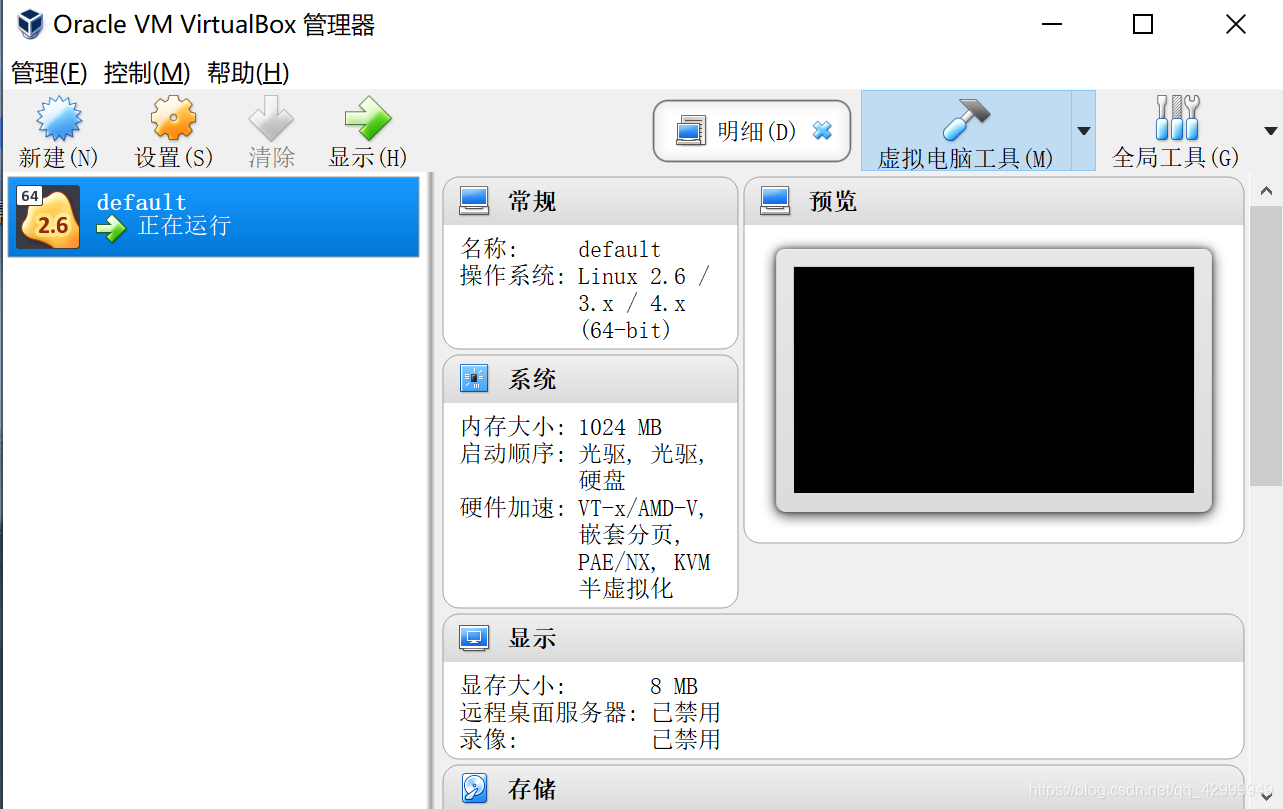Click the 显示(H) green arrow icon
Image resolution: width=1283 pixels, height=809 pixels.
368,118
